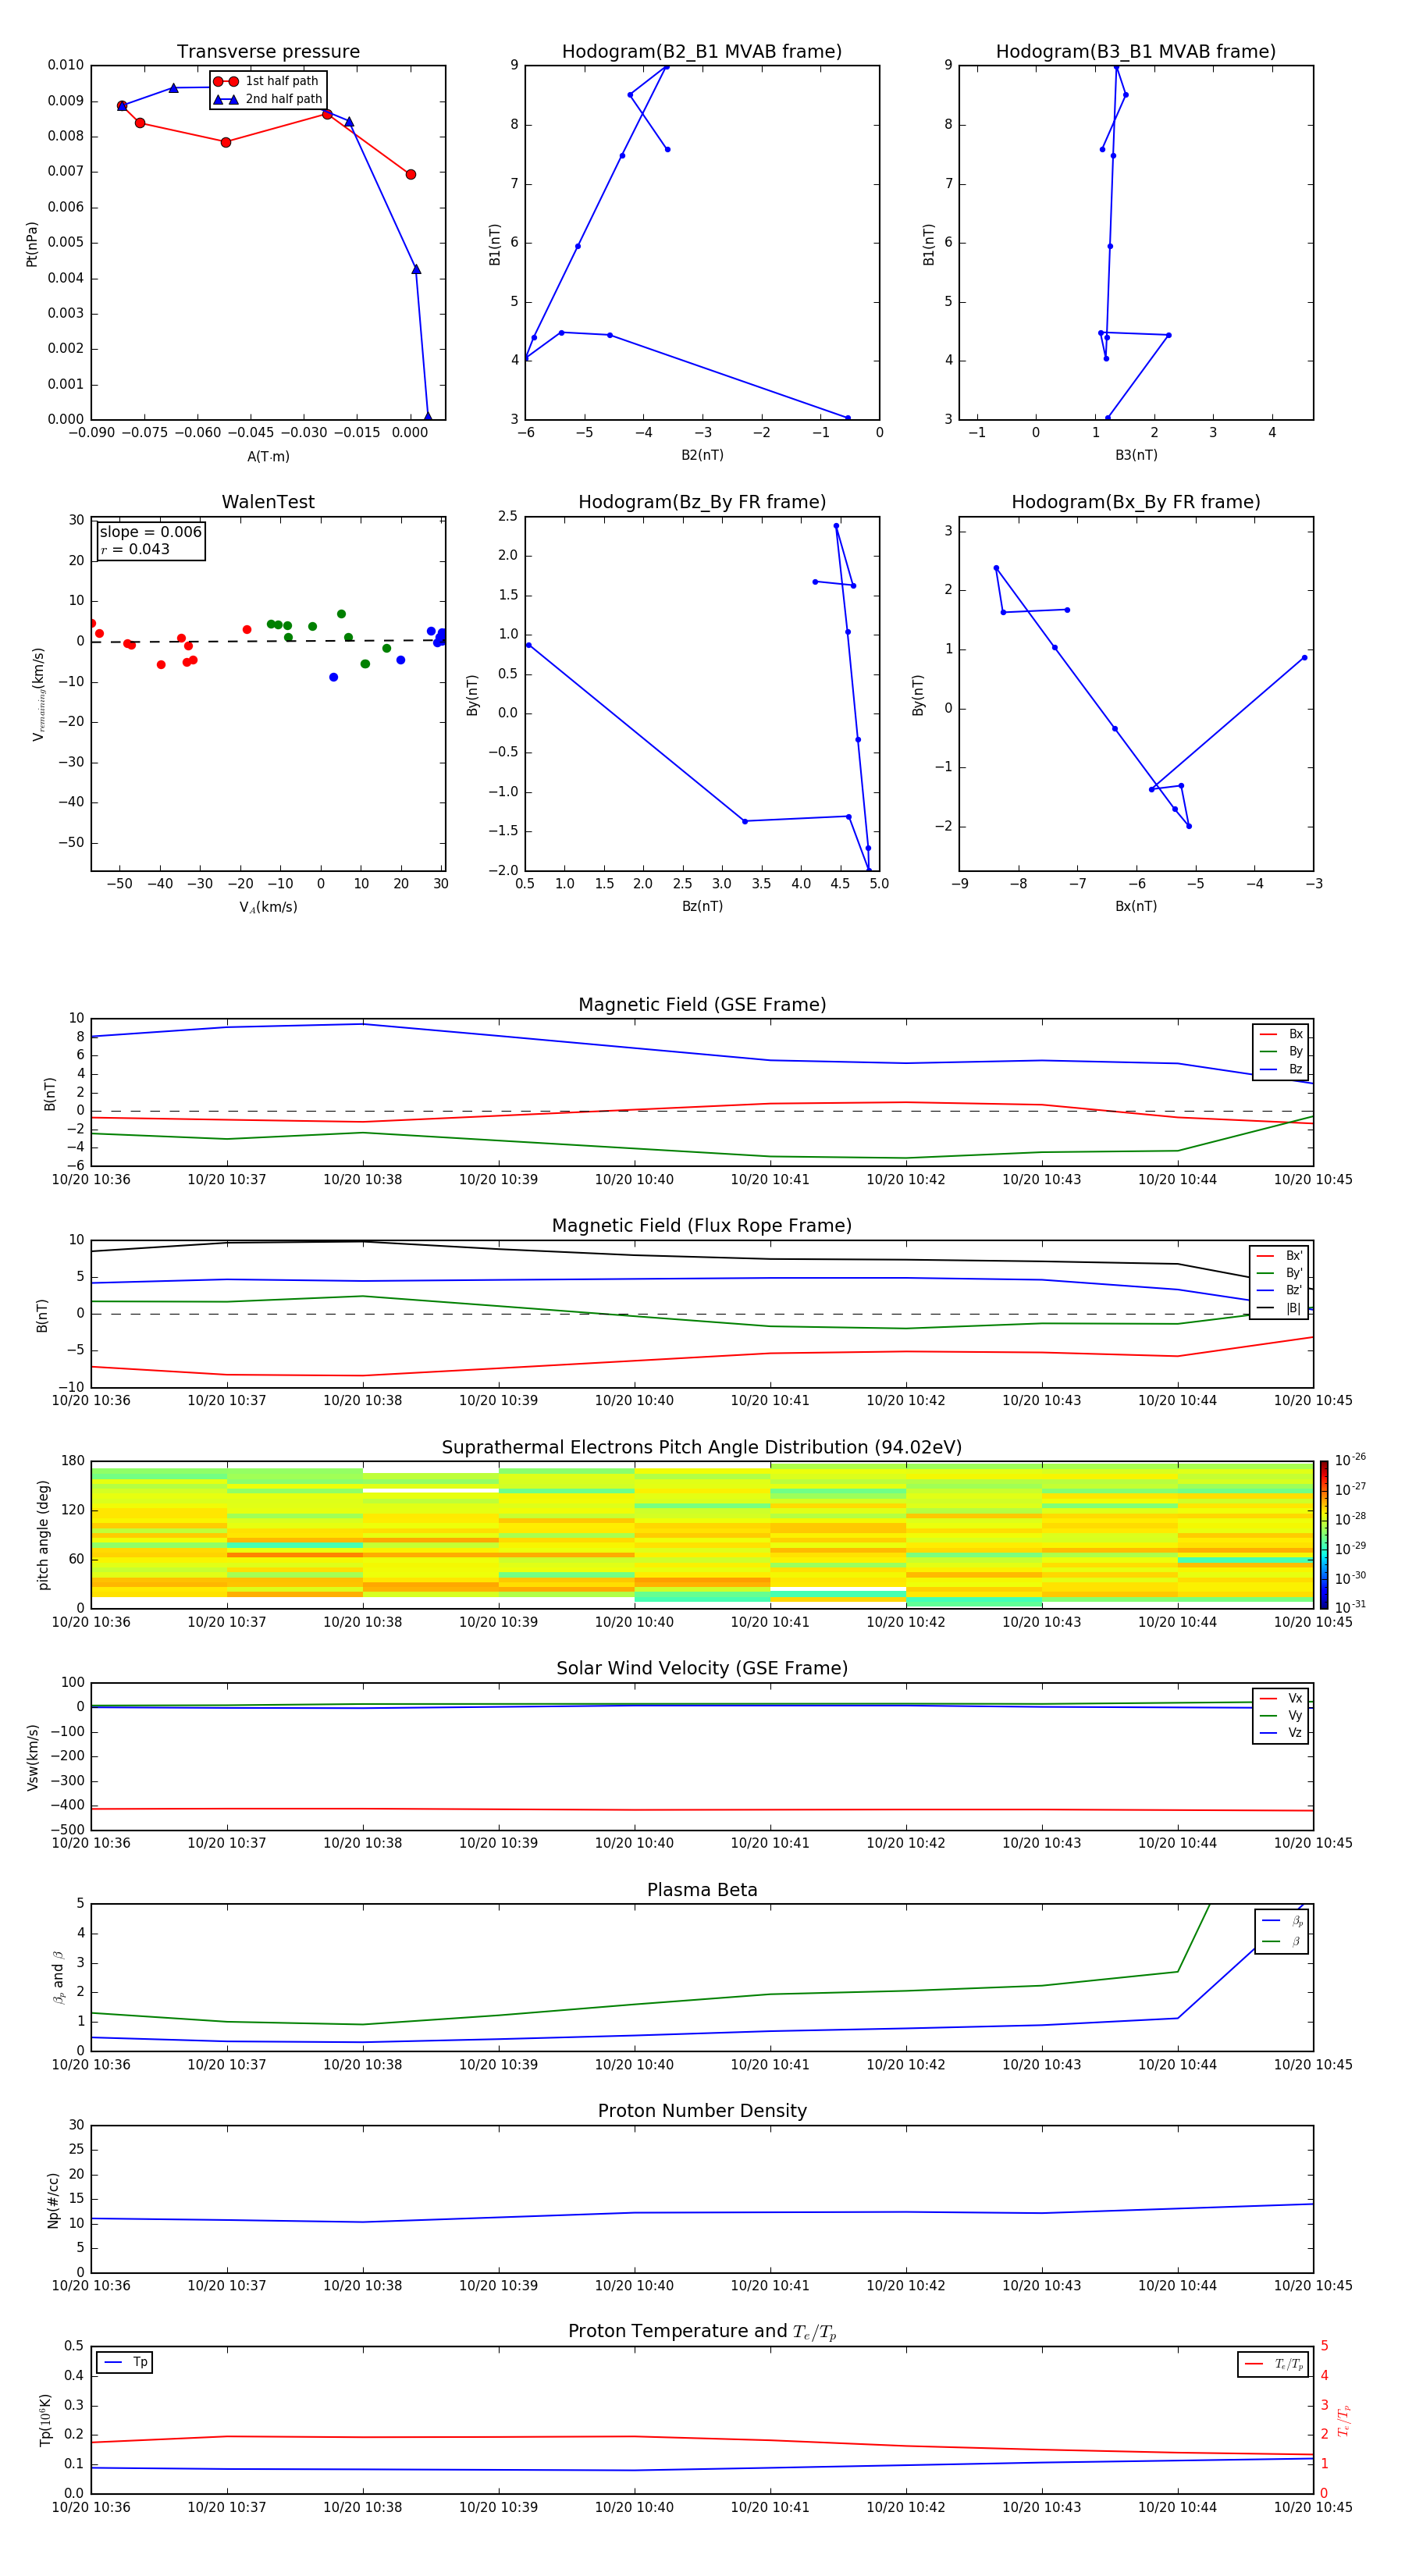This screenshot has height=2576, width=1405.
Task: Click the last red circle on the 1st half path
Action: pyautogui.click(x=411, y=175)
